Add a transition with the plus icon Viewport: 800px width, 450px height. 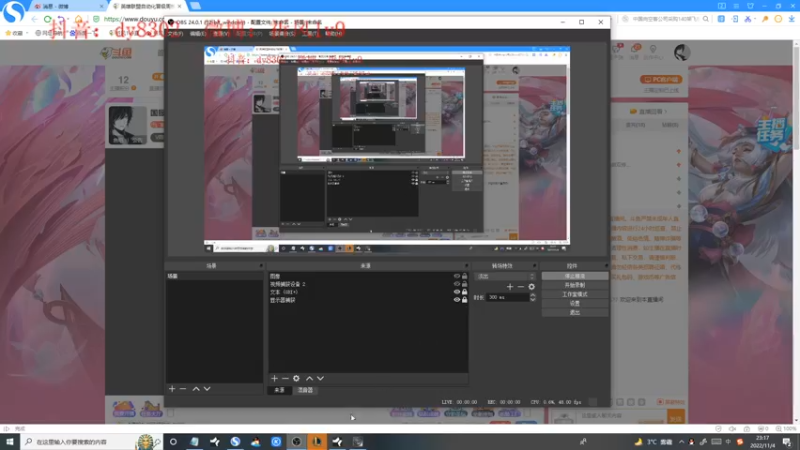click(x=510, y=287)
